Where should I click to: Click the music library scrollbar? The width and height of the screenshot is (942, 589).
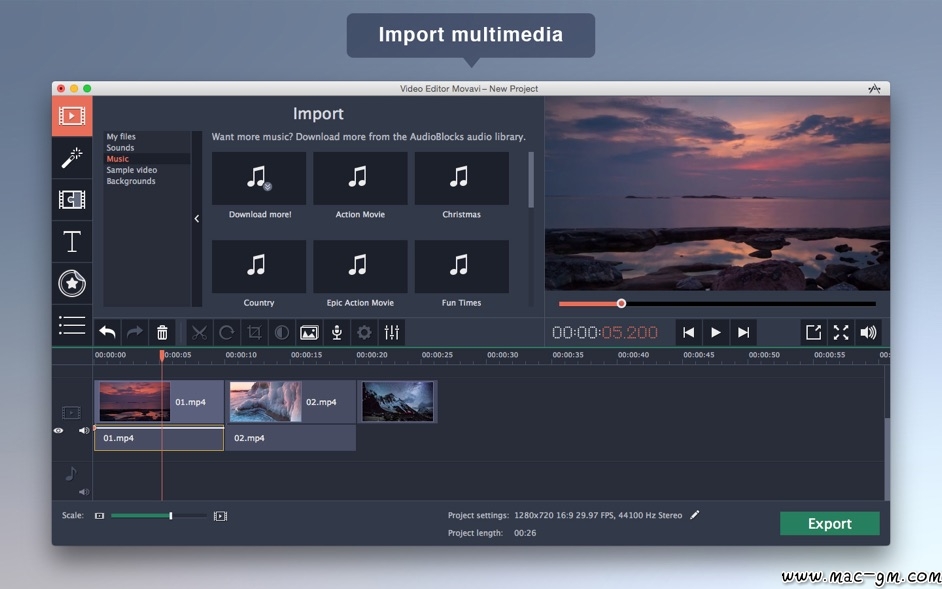tap(531, 180)
